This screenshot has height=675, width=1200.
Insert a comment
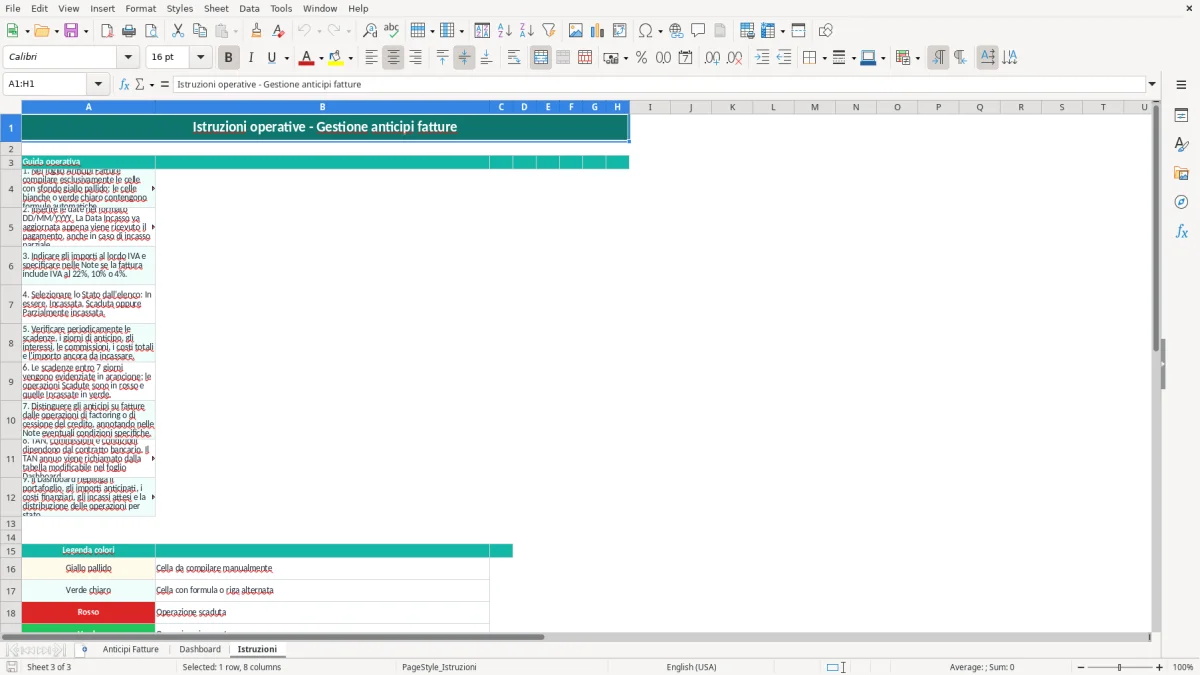click(699, 31)
